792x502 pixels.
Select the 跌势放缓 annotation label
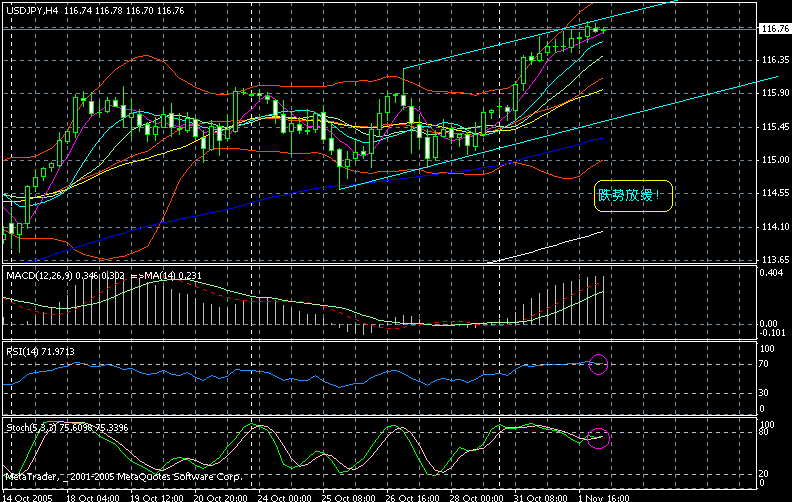[633, 195]
